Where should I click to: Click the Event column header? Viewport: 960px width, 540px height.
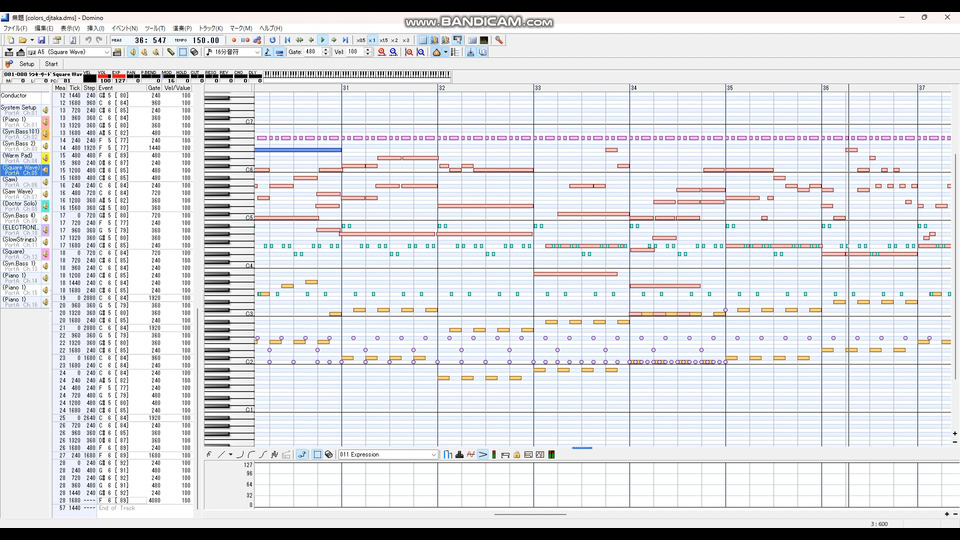[121, 88]
